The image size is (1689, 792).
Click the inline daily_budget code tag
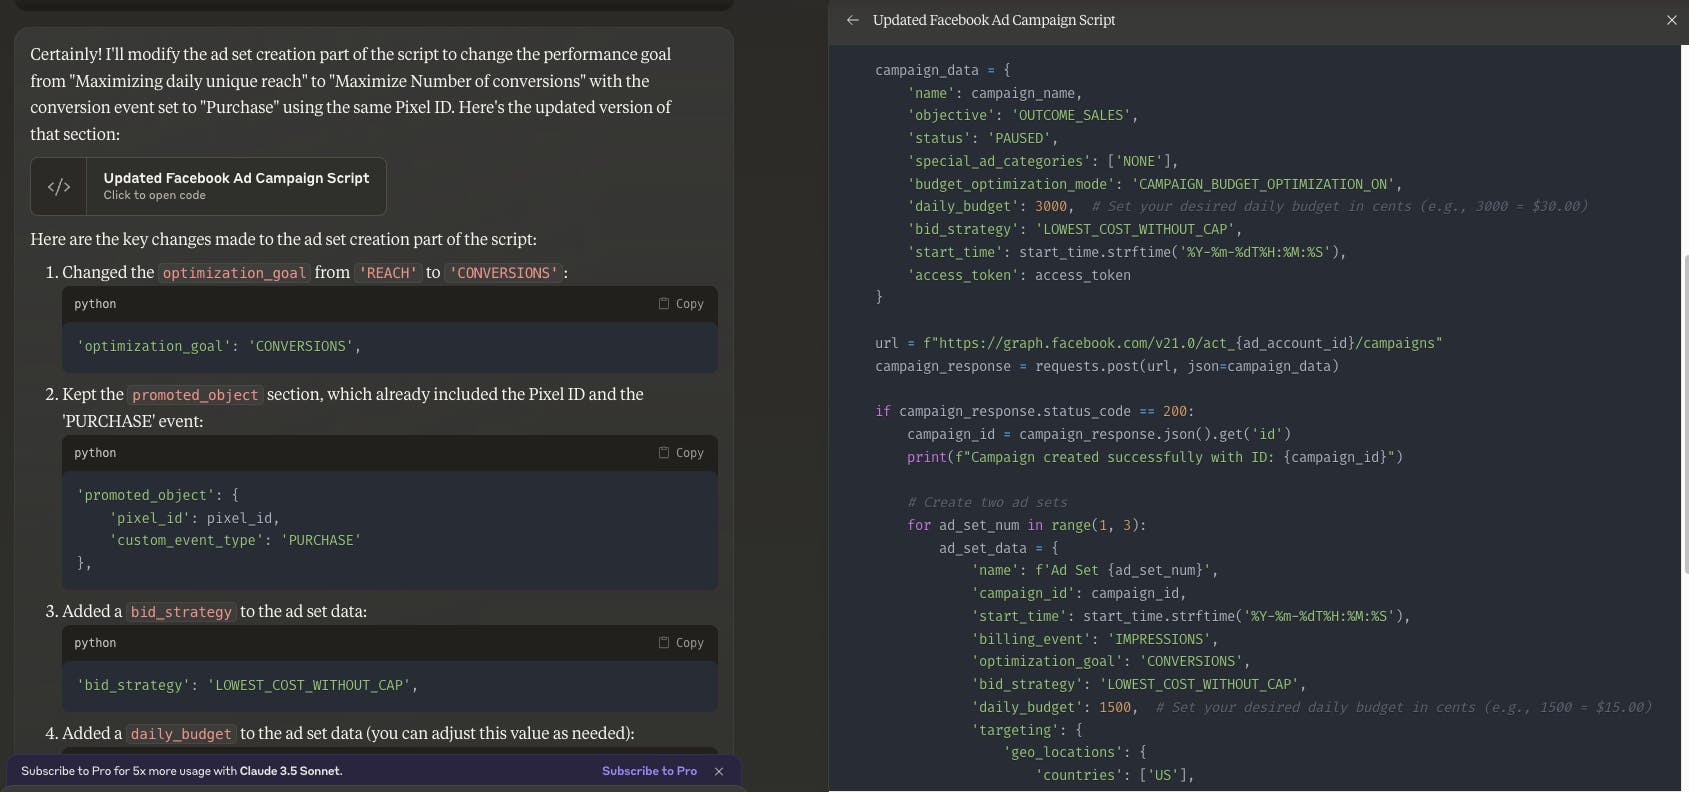pyautogui.click(x=180, y=734)
